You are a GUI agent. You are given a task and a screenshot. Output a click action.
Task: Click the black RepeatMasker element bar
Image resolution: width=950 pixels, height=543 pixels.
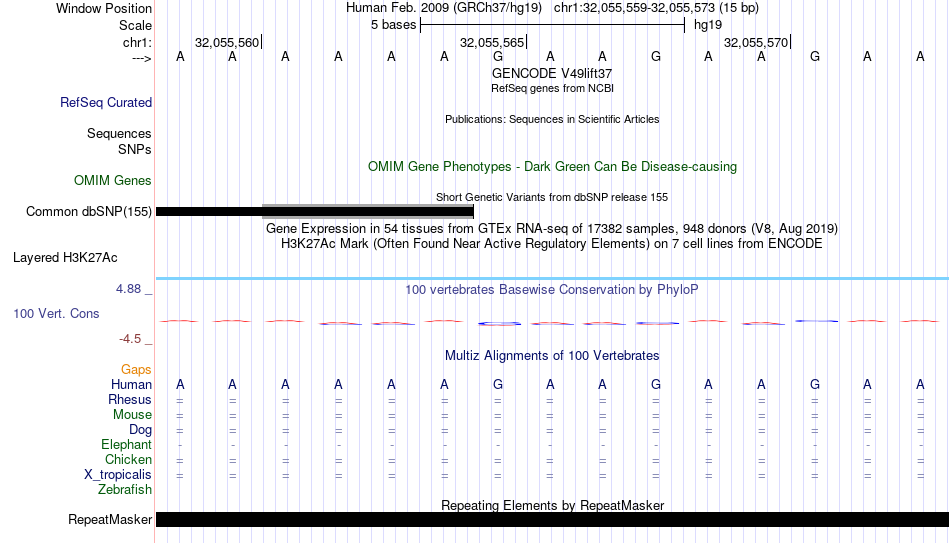(553, 519)
